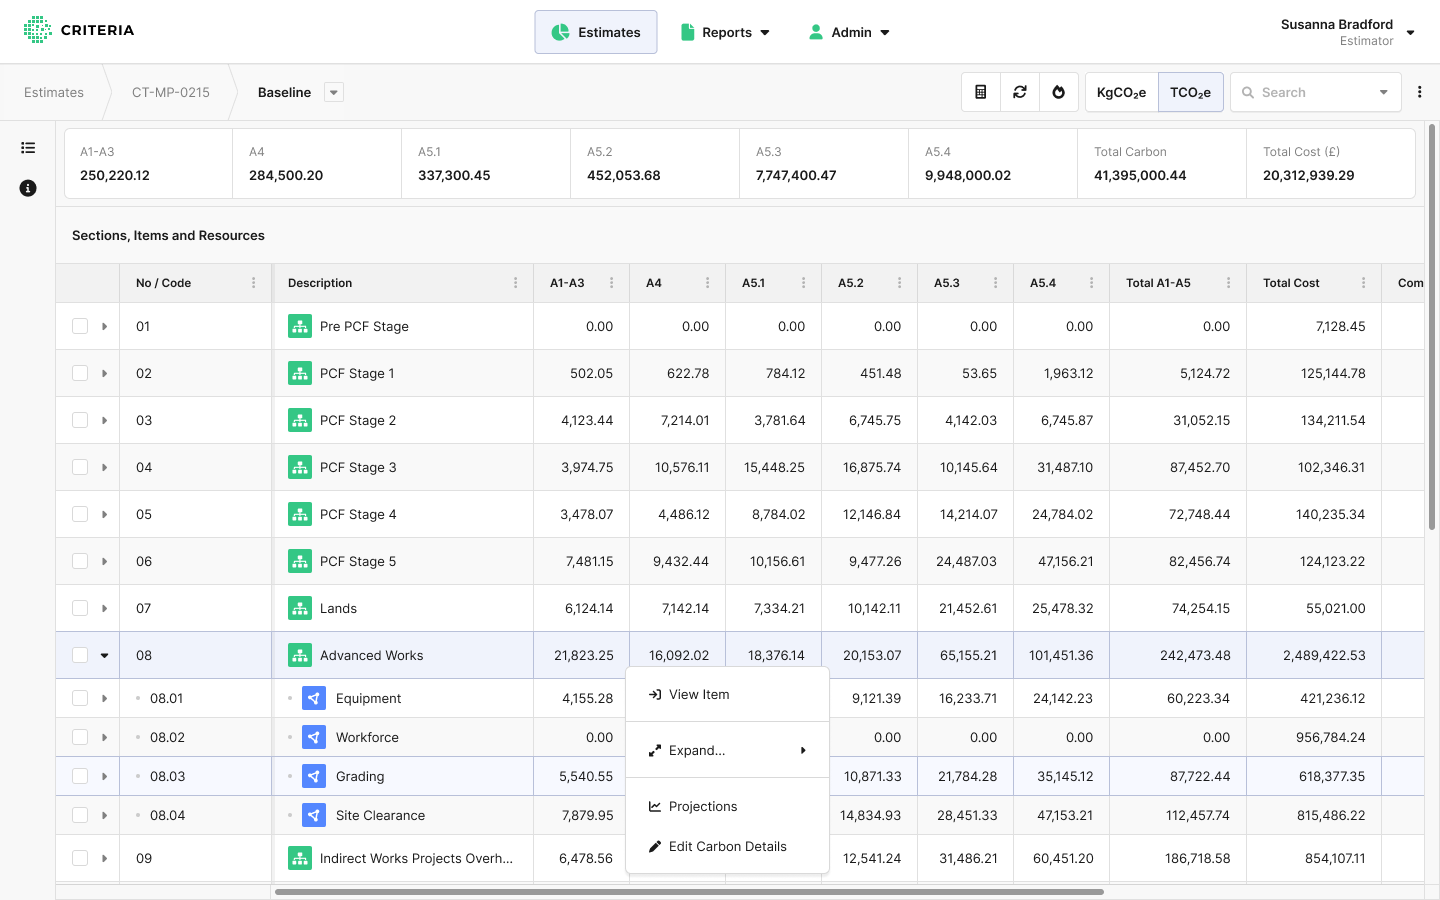Select View Item from context menu
Image resolution: width=1440 pixels, height=900 pixels.
click(x=699, y=694)
